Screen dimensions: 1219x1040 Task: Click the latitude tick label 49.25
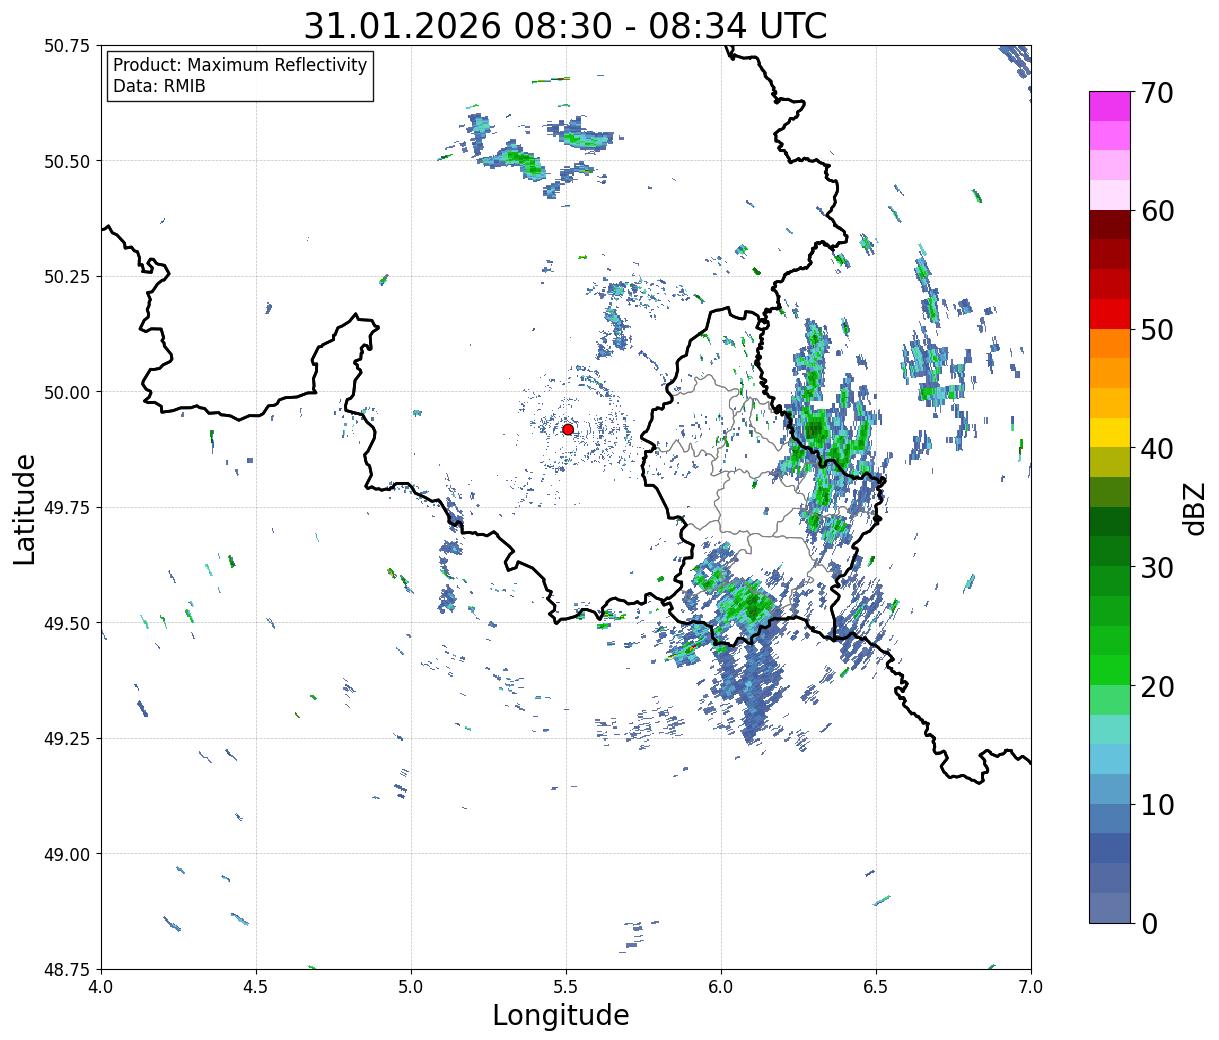[x=66, y=739]
